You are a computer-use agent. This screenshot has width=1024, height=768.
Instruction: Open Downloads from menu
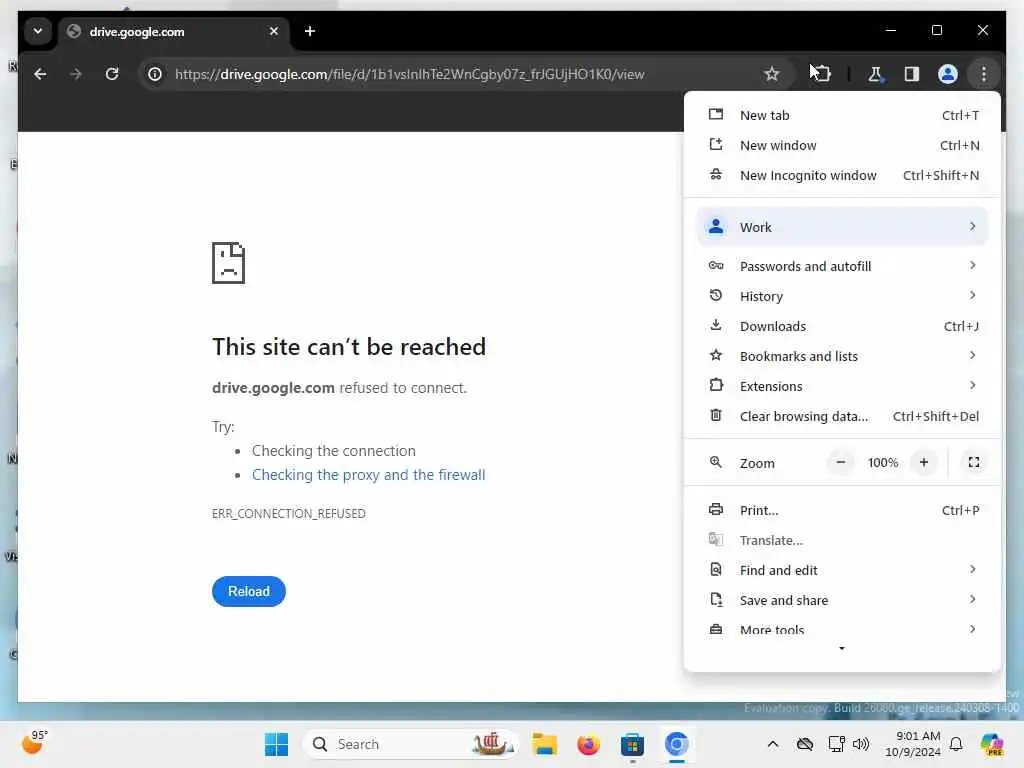click(842, 327)
